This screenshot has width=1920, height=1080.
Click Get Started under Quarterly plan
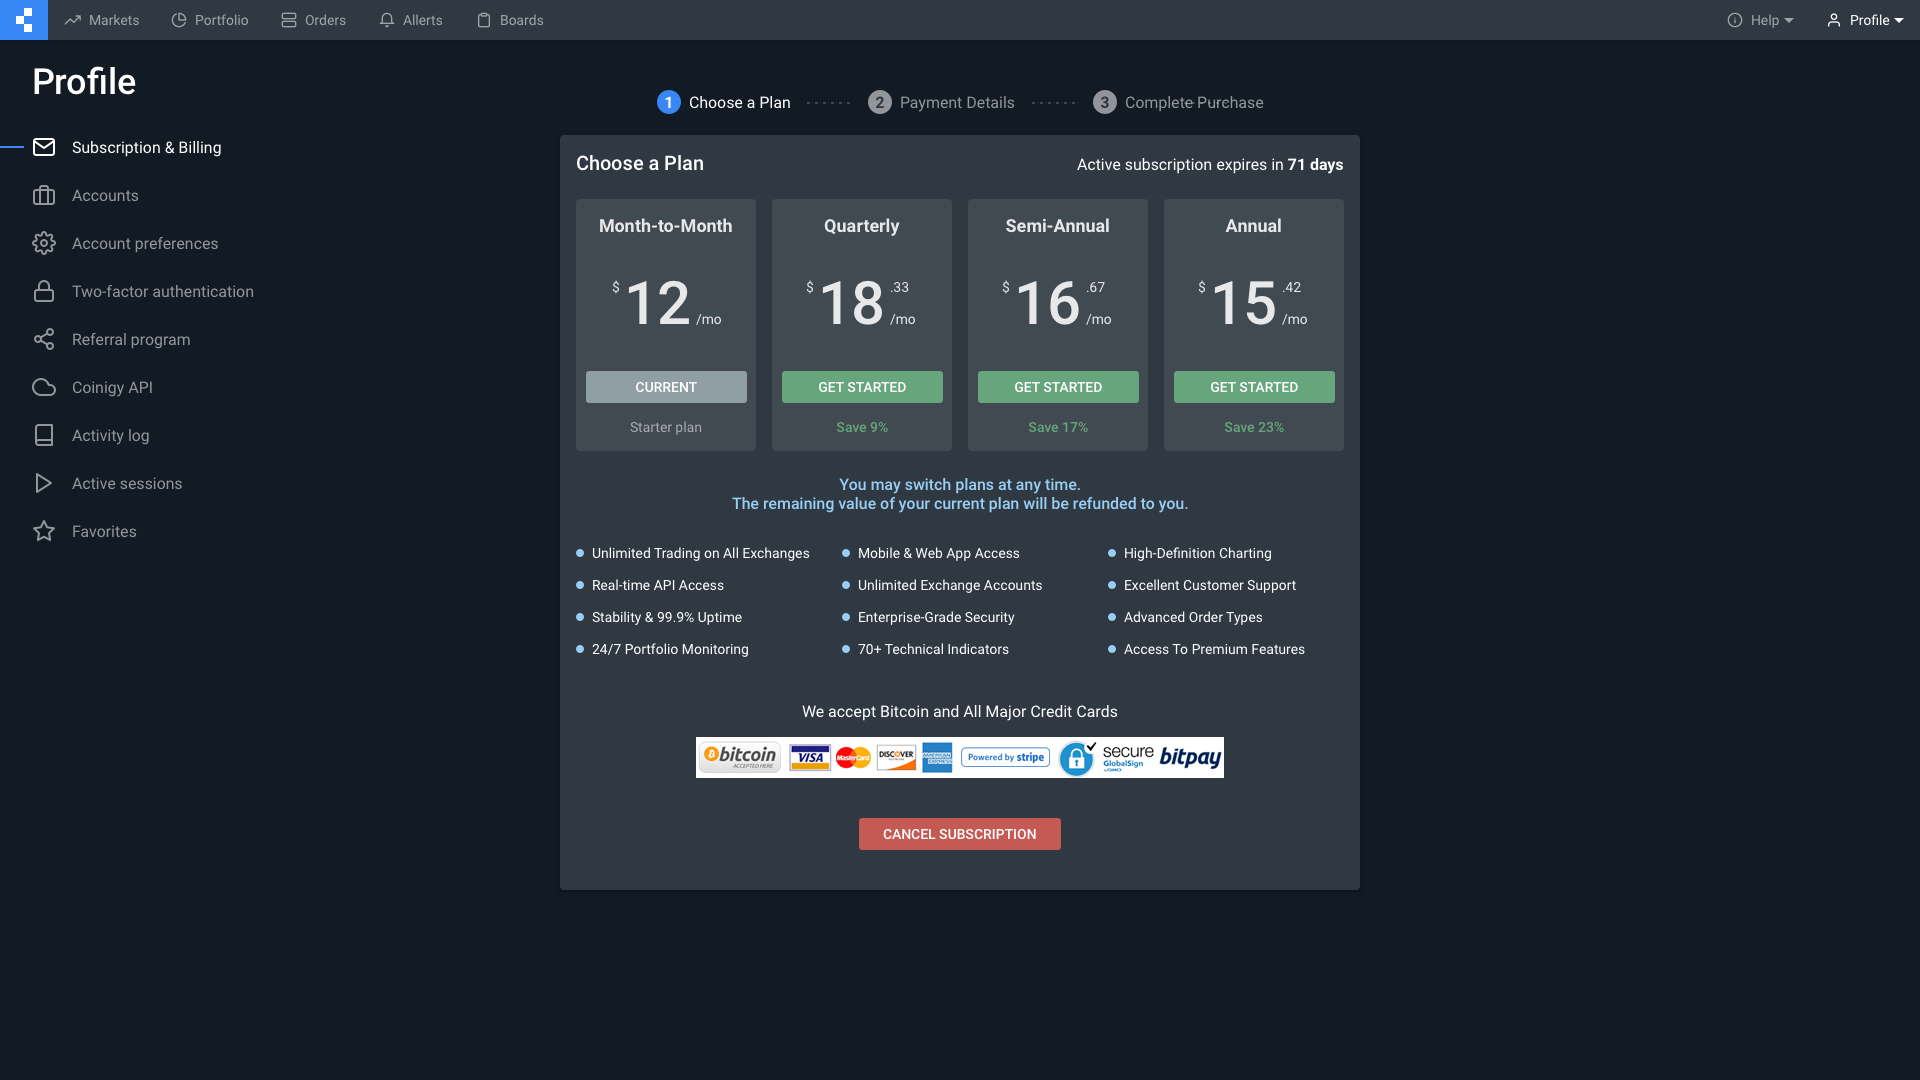(x=862, y=387)
